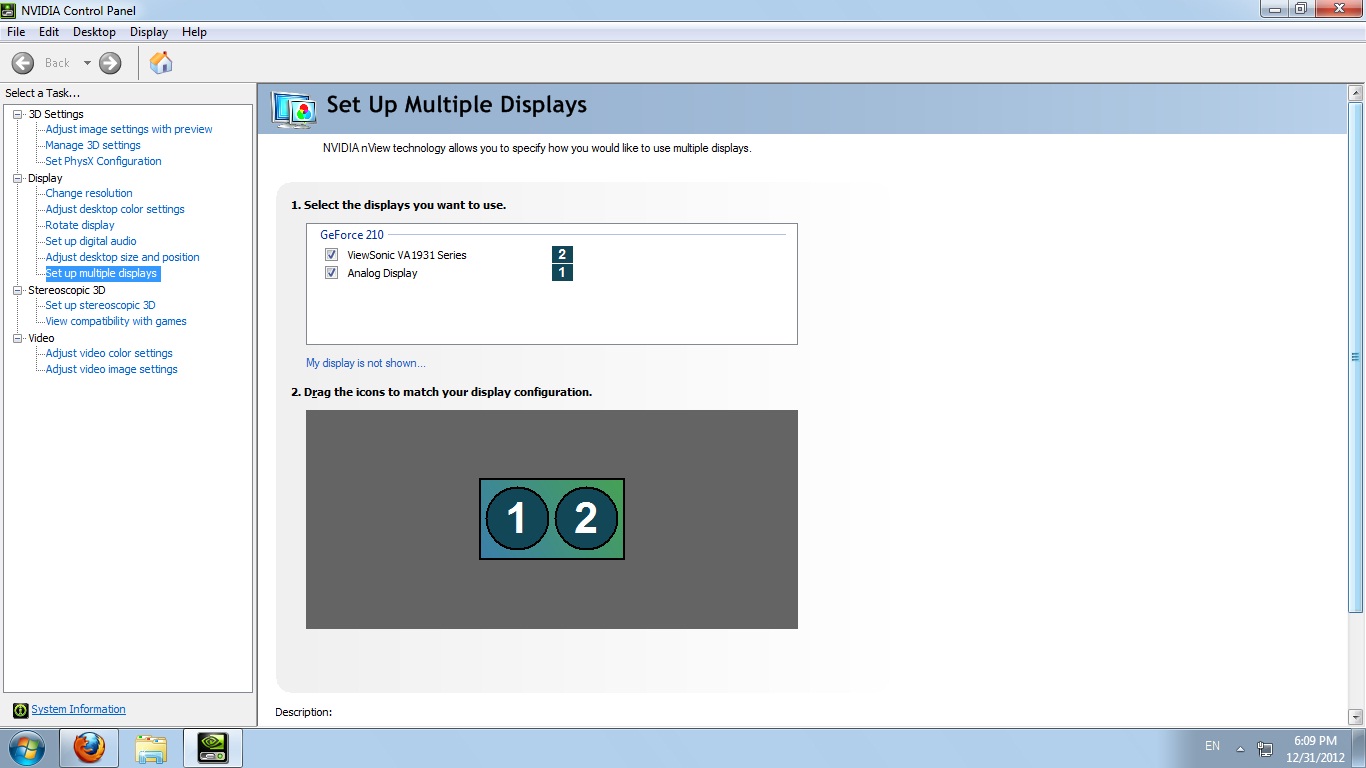The image size is (1366, 768).
Task: Click the scrollbar up arrow
Action: [1356, 93]
